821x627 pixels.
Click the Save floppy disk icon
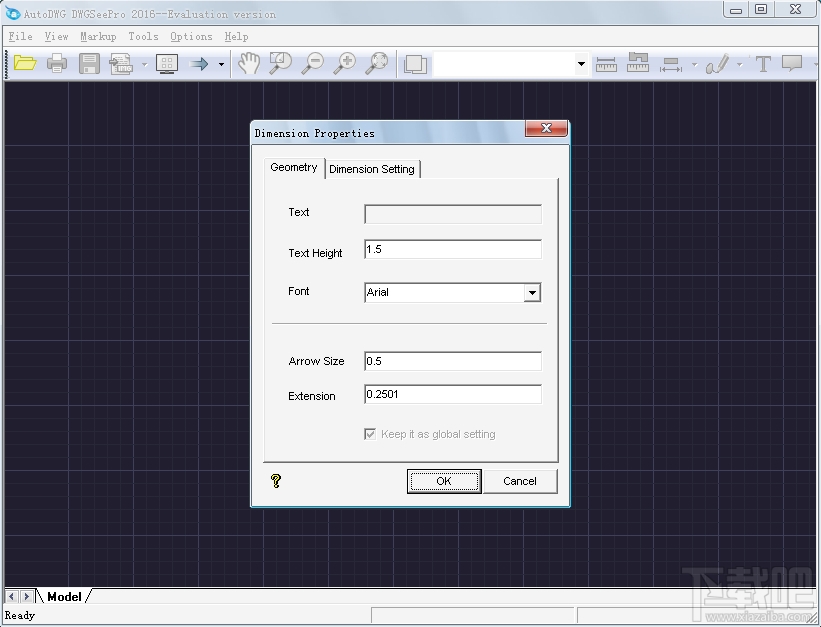point(89,63)
